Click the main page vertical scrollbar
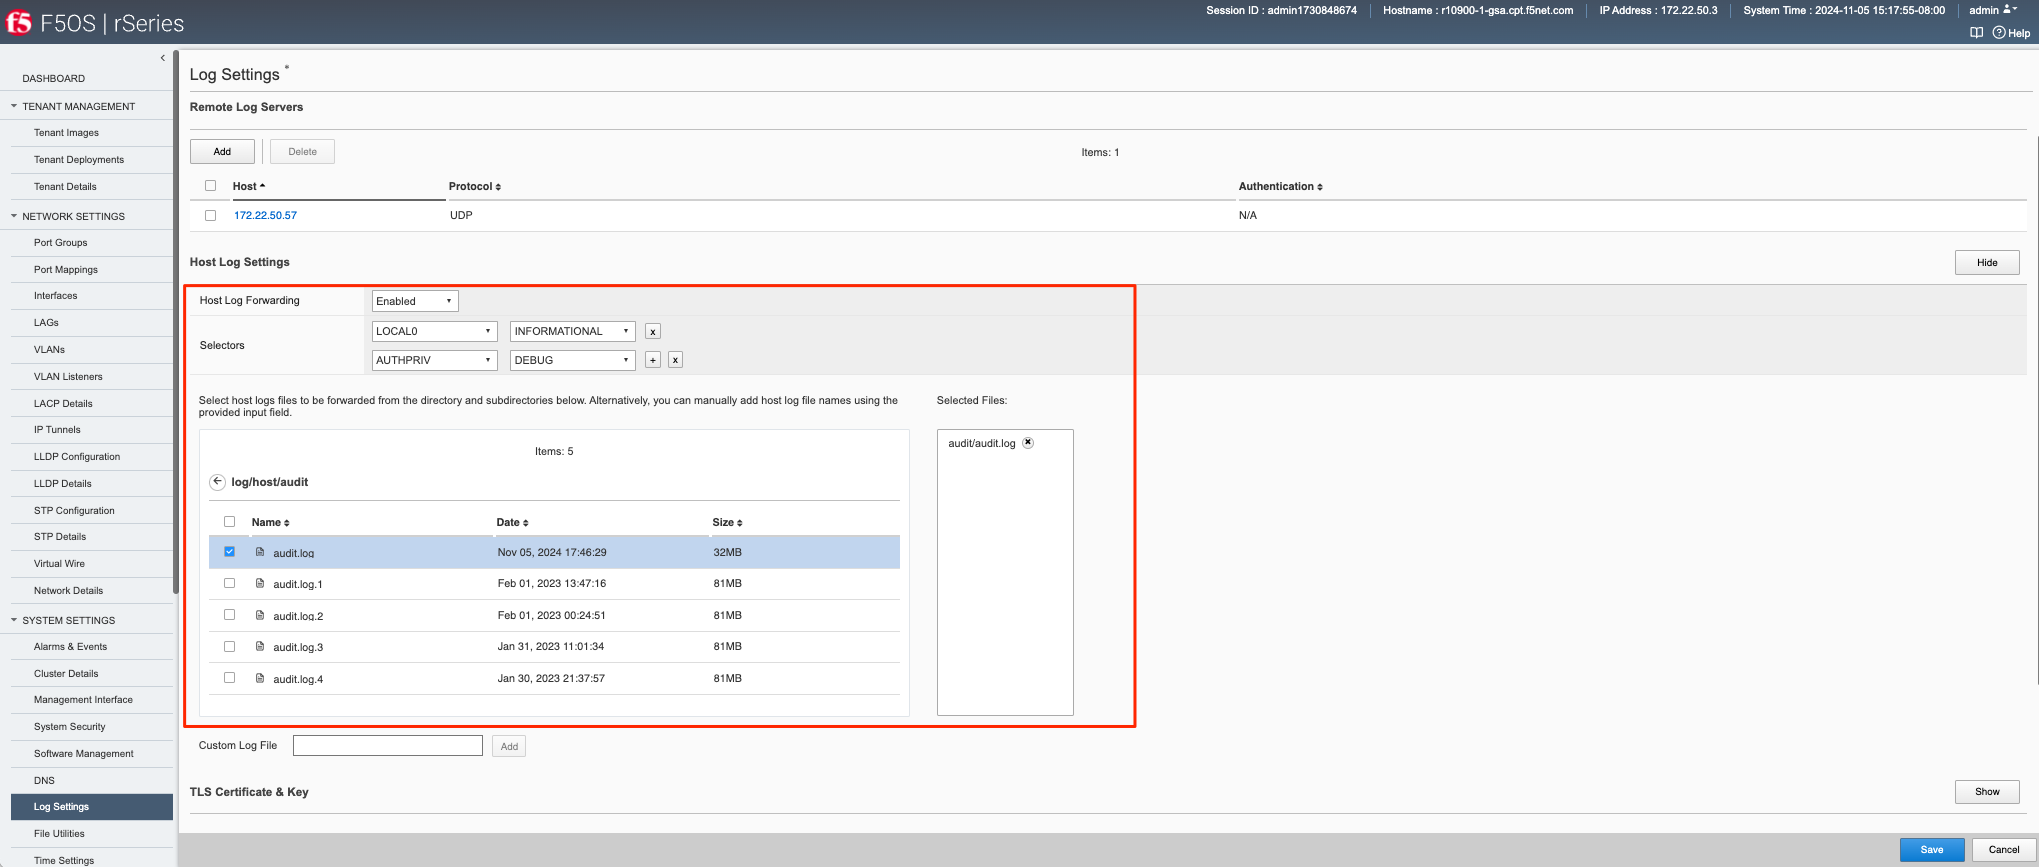The image size is (2039, 867). click(2037, 410)
